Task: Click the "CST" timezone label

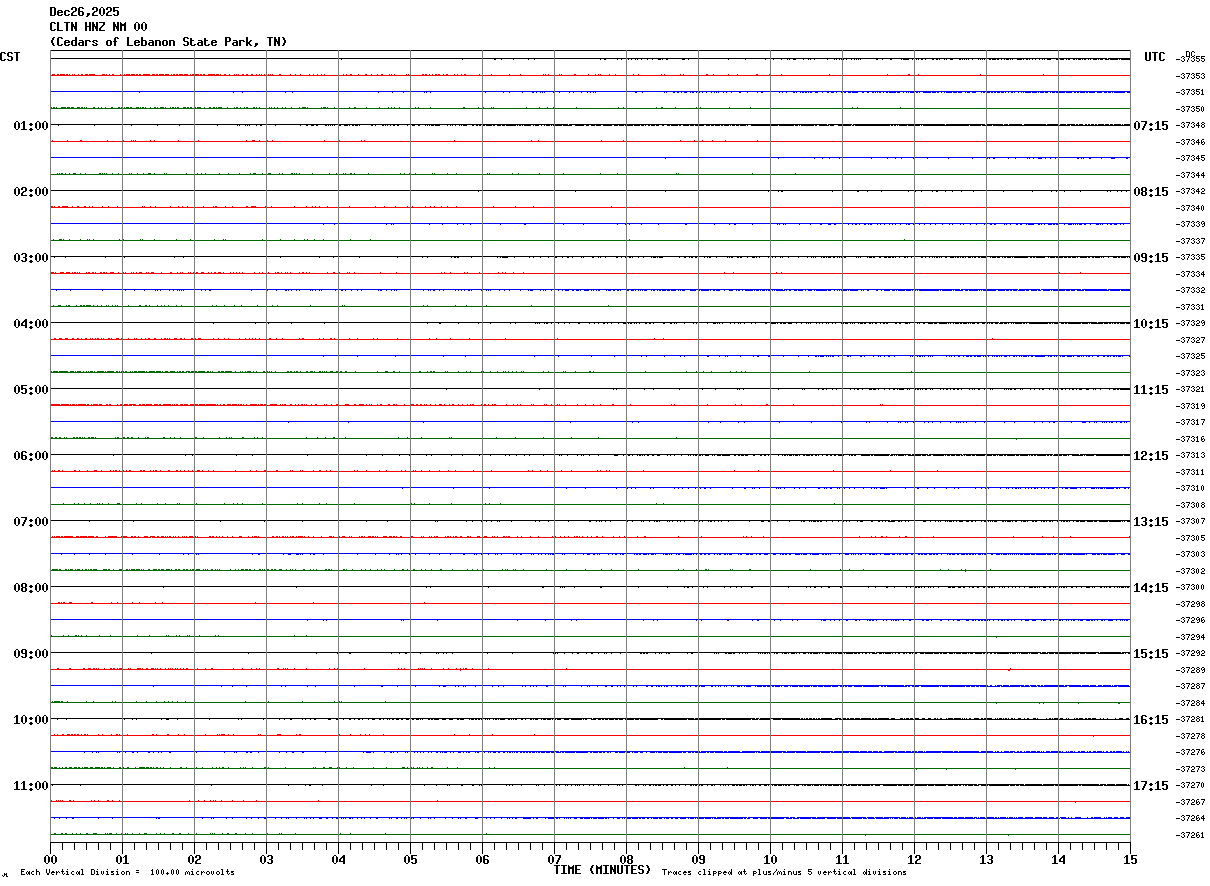Action: tap(10, 57)
